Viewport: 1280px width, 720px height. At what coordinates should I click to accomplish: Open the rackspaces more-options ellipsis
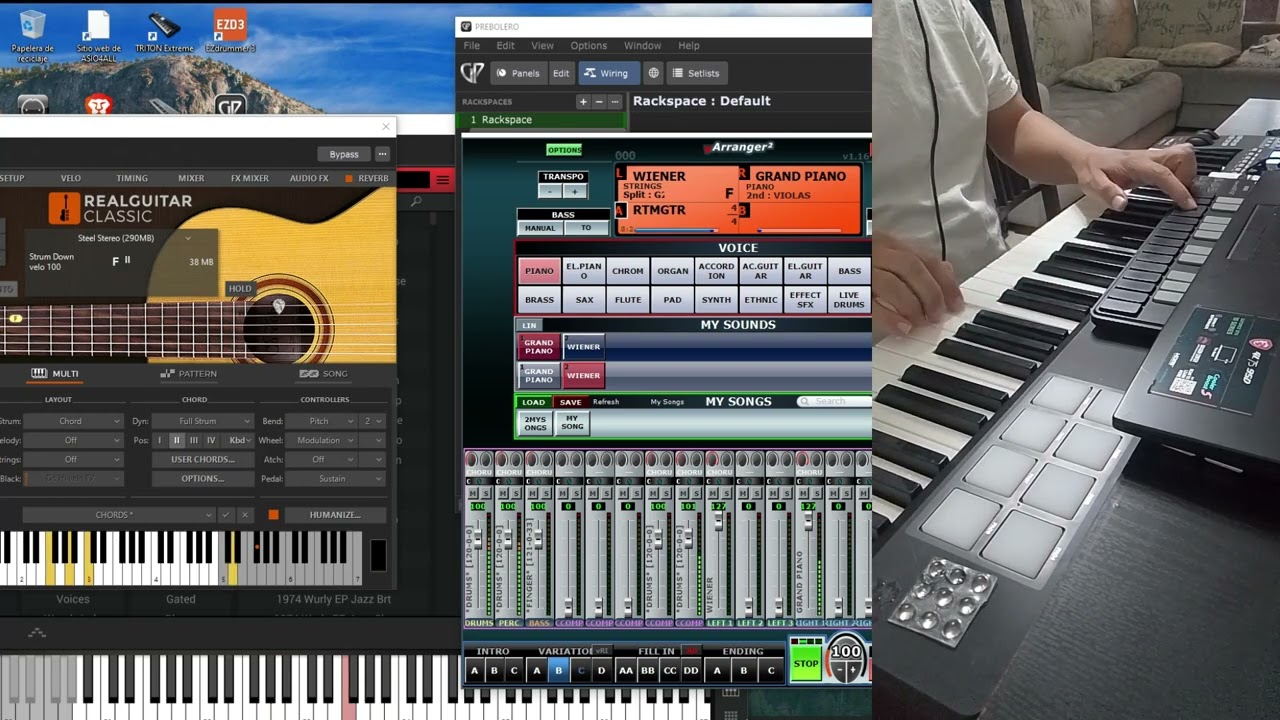coord(615,102)
